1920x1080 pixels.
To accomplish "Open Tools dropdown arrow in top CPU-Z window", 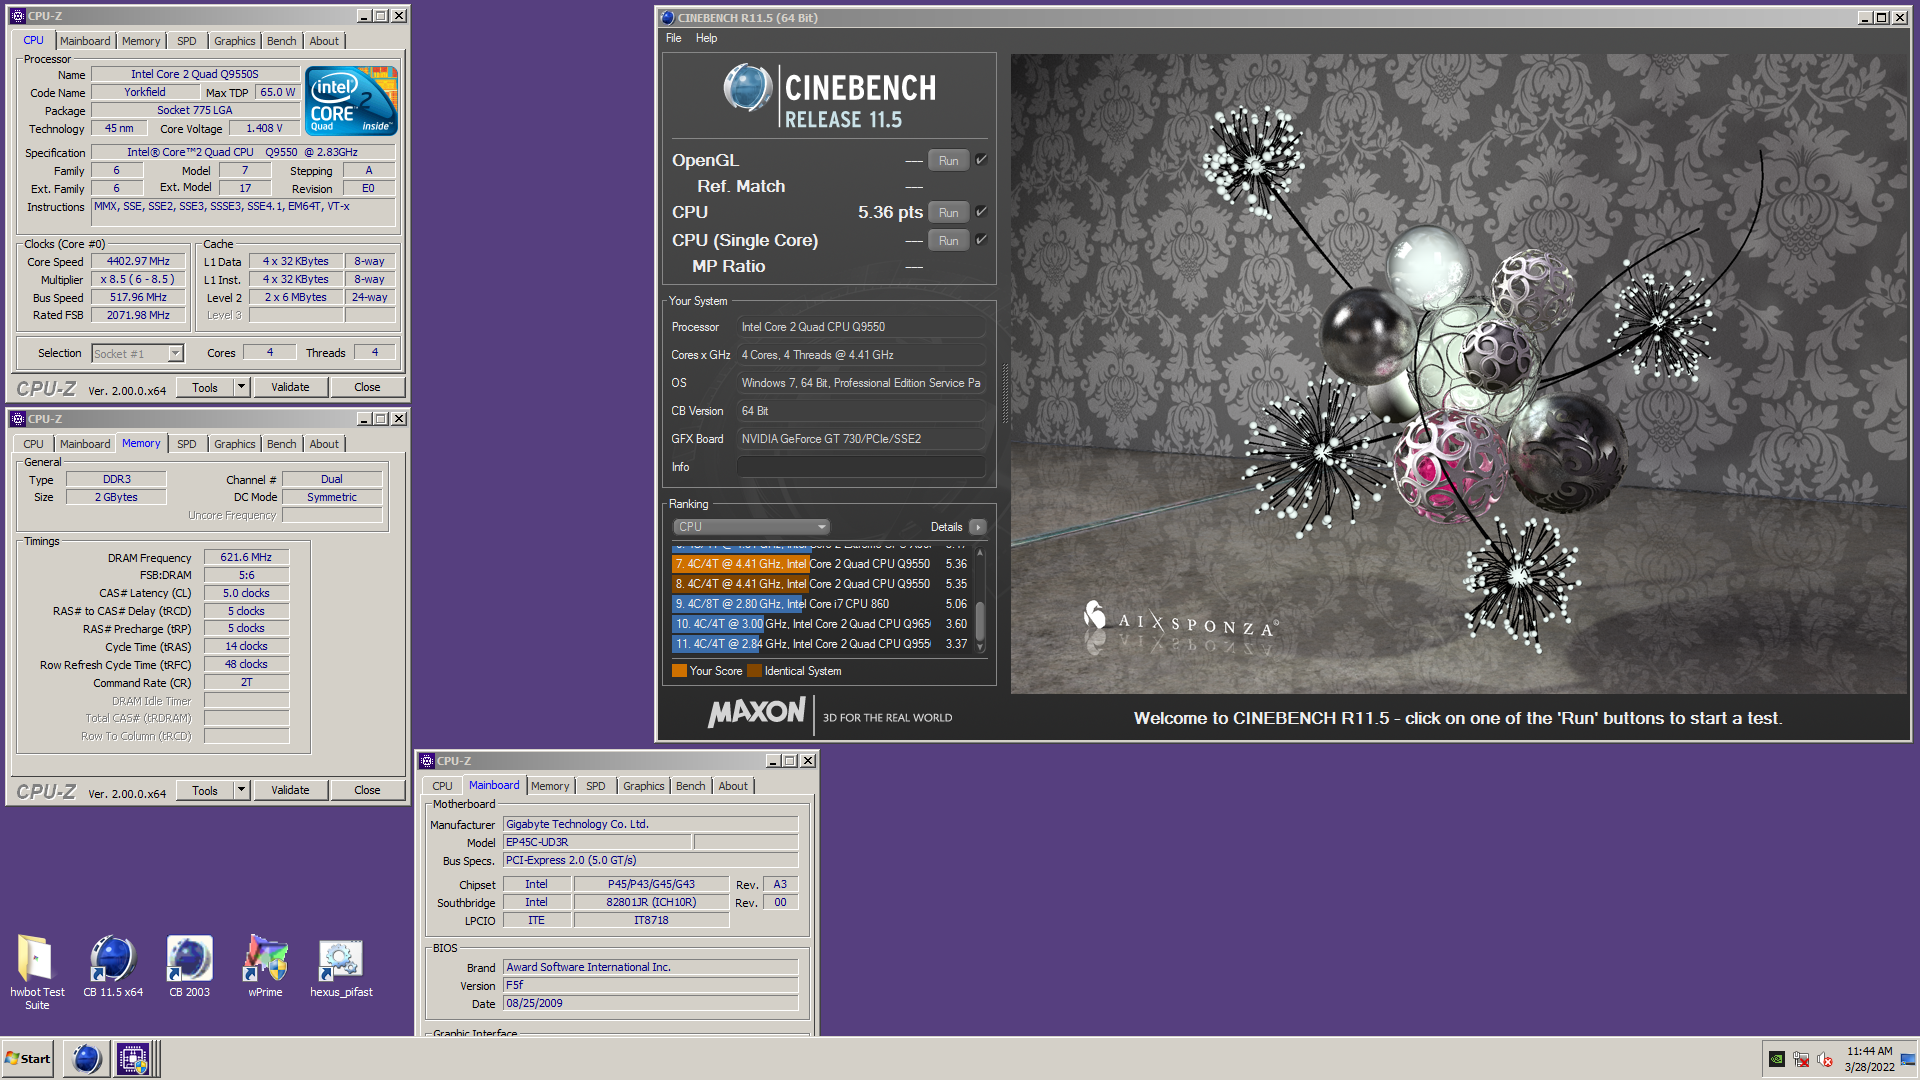I will point(241,387).
